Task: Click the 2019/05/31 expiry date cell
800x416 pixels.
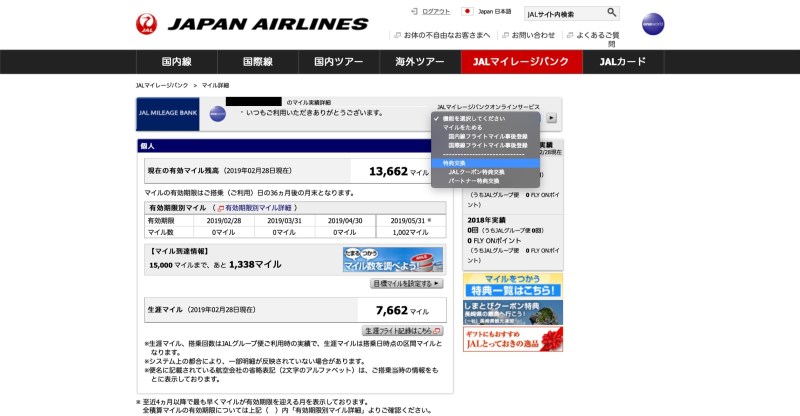Action: 411,221
